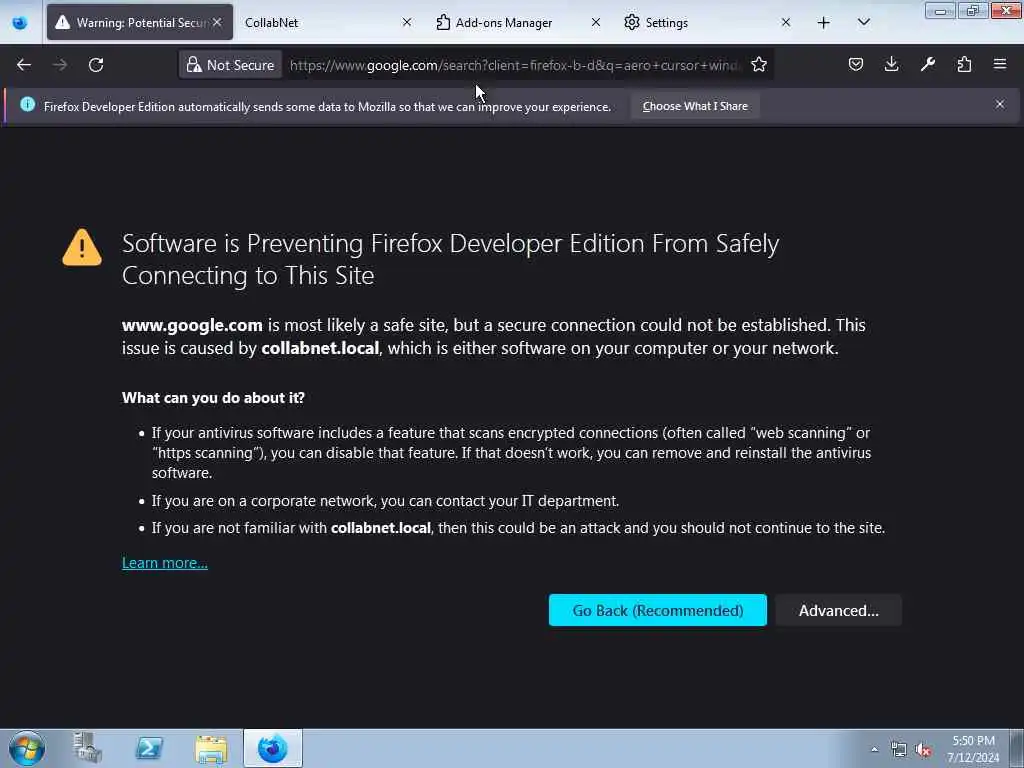Save to Pocket icon in toolbar

coord(856,65)
